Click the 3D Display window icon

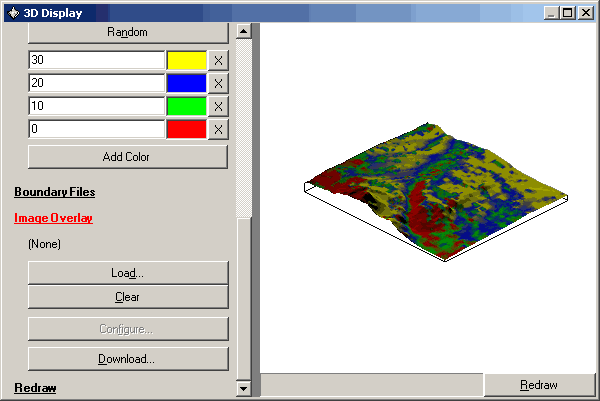[x=13, y=13]
